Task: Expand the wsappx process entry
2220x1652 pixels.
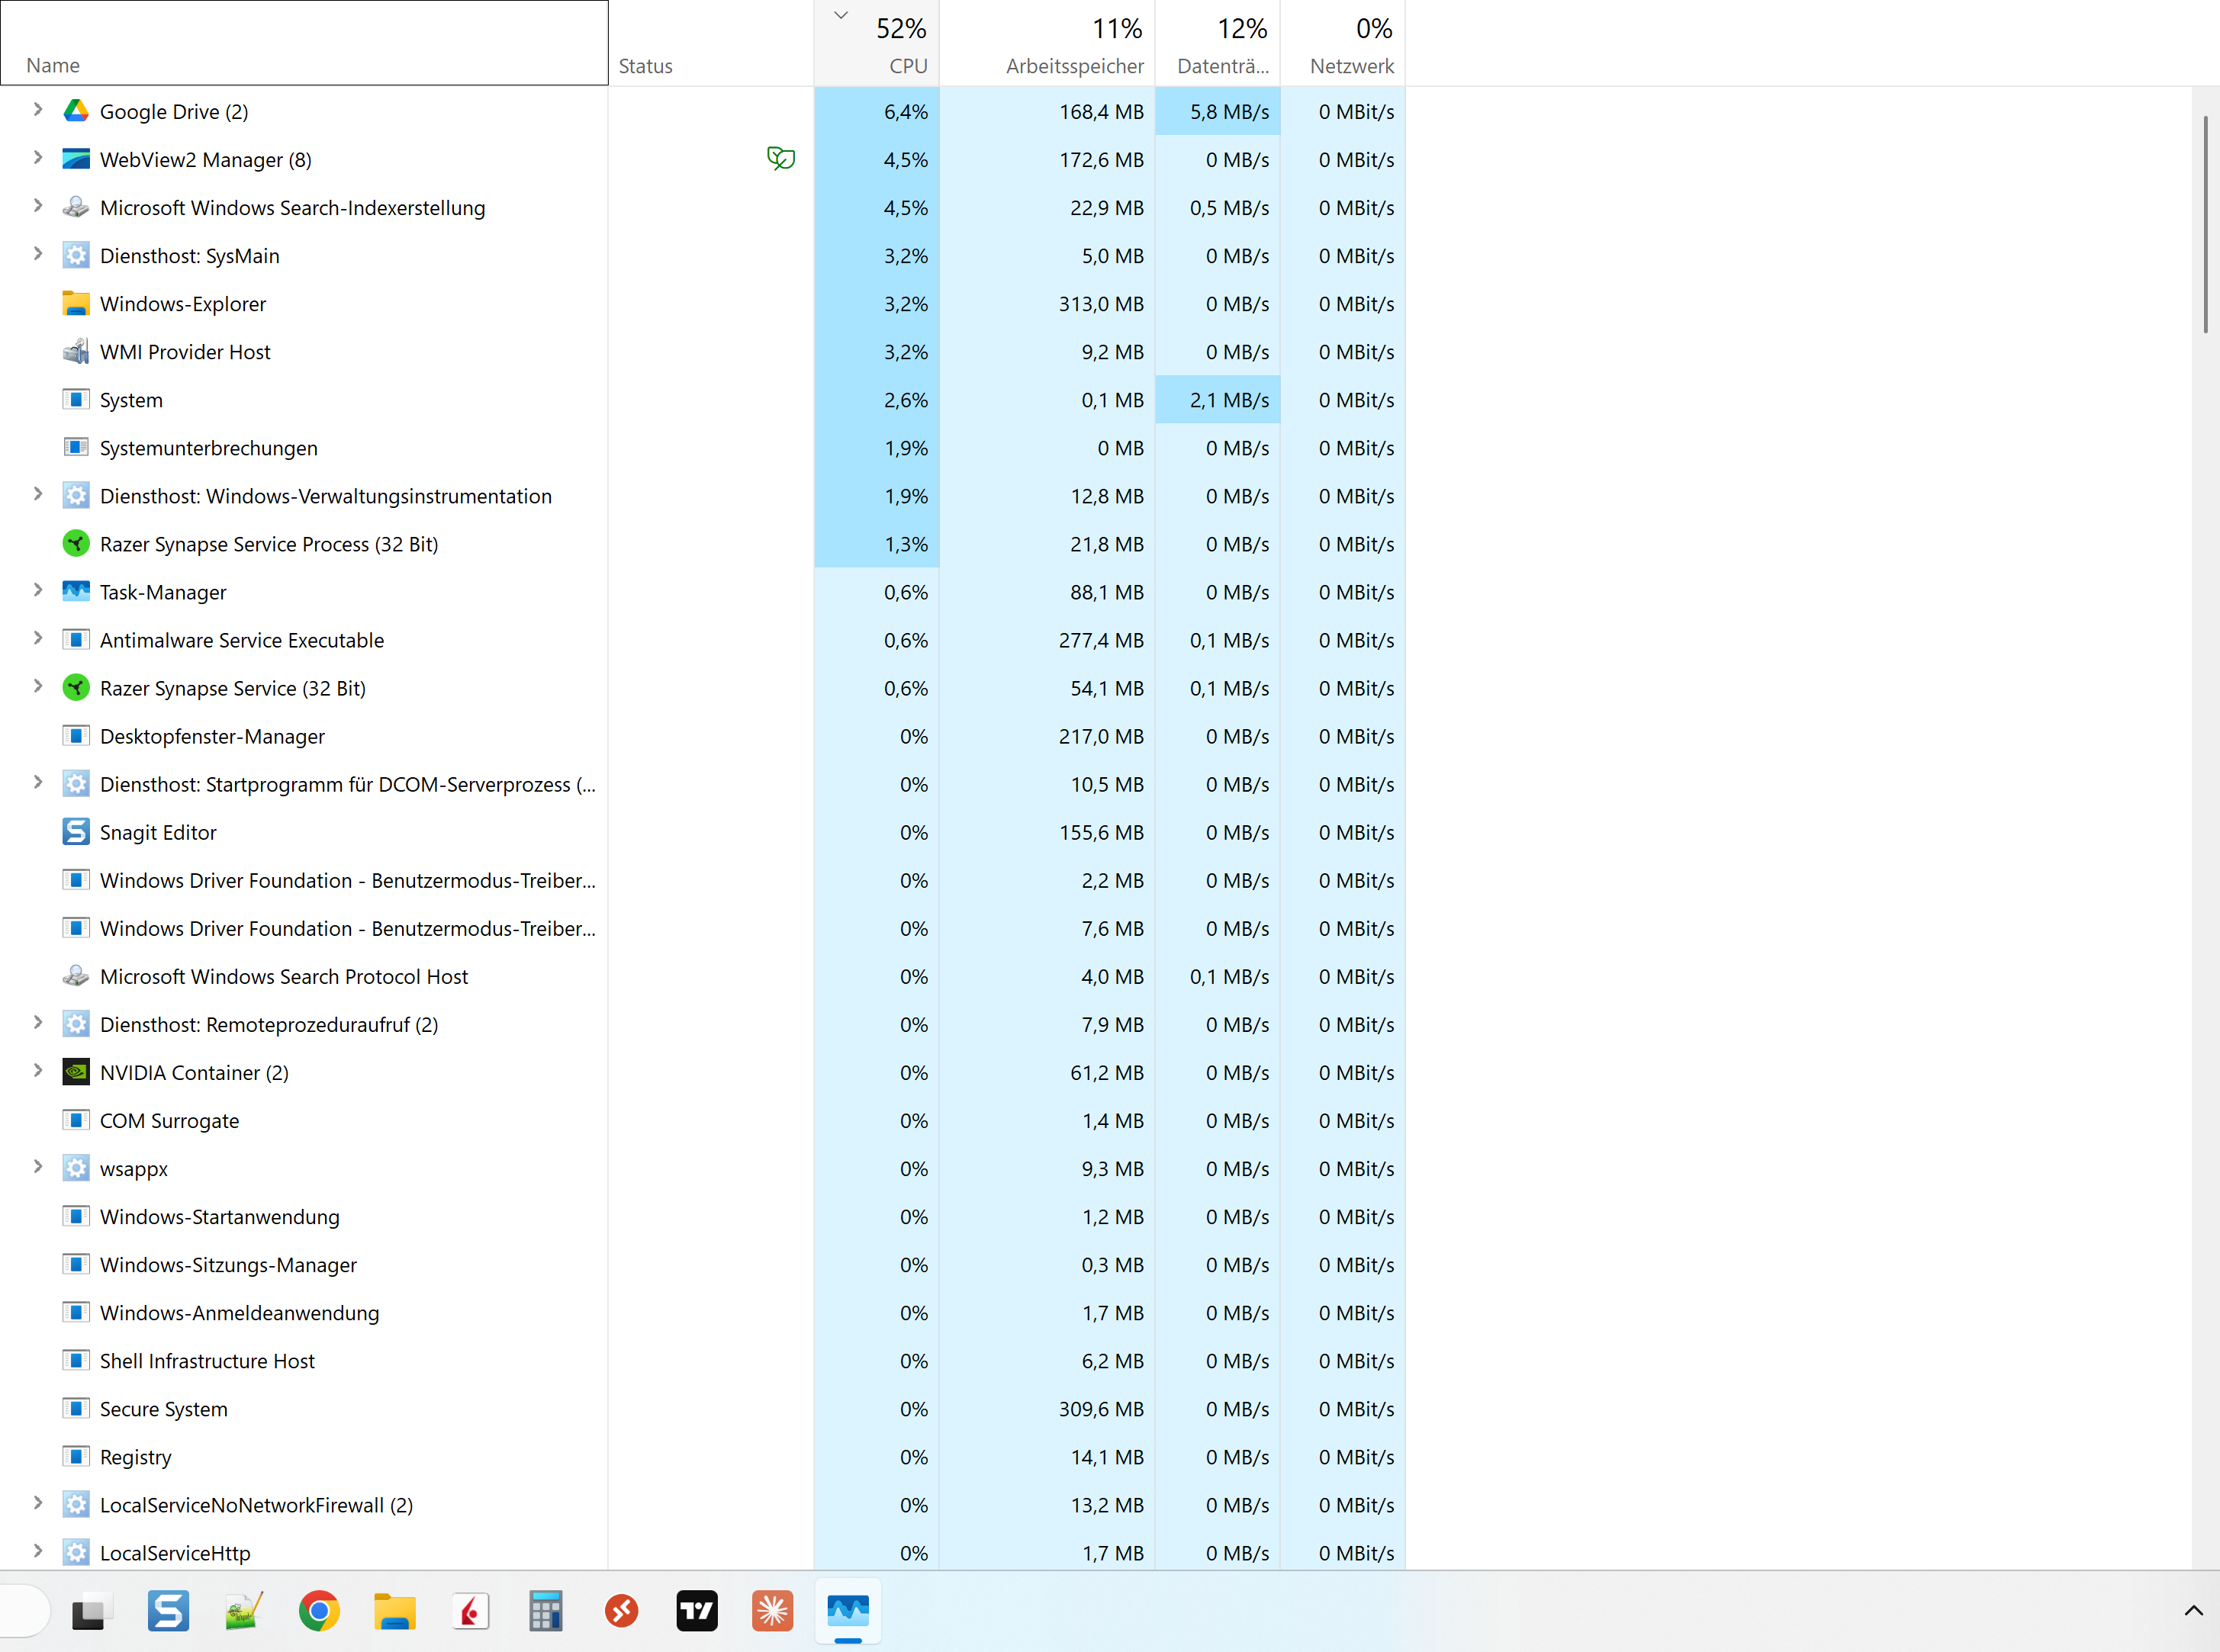Action: click(38, 1167)
